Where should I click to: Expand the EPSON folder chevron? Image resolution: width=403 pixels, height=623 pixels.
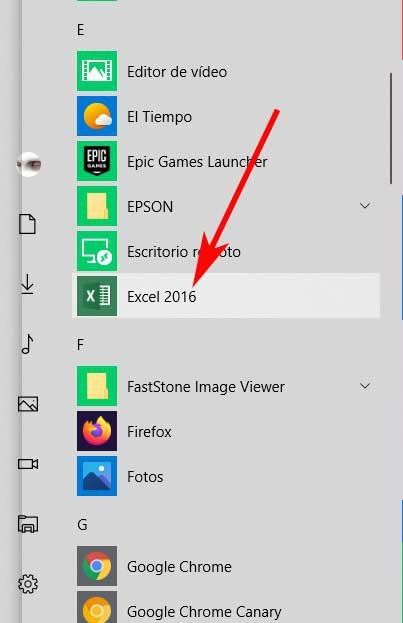coord(365,206)
